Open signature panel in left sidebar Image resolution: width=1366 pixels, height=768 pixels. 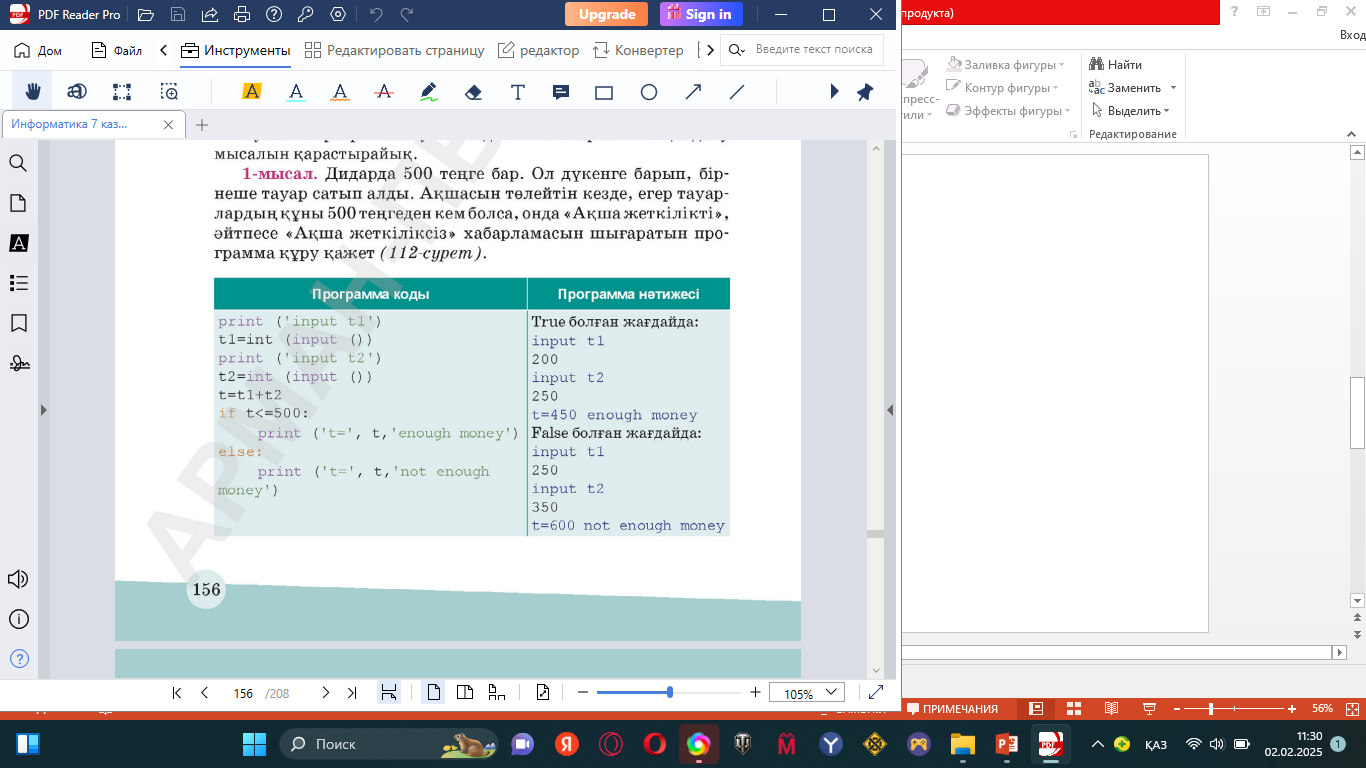click(18, 363)
